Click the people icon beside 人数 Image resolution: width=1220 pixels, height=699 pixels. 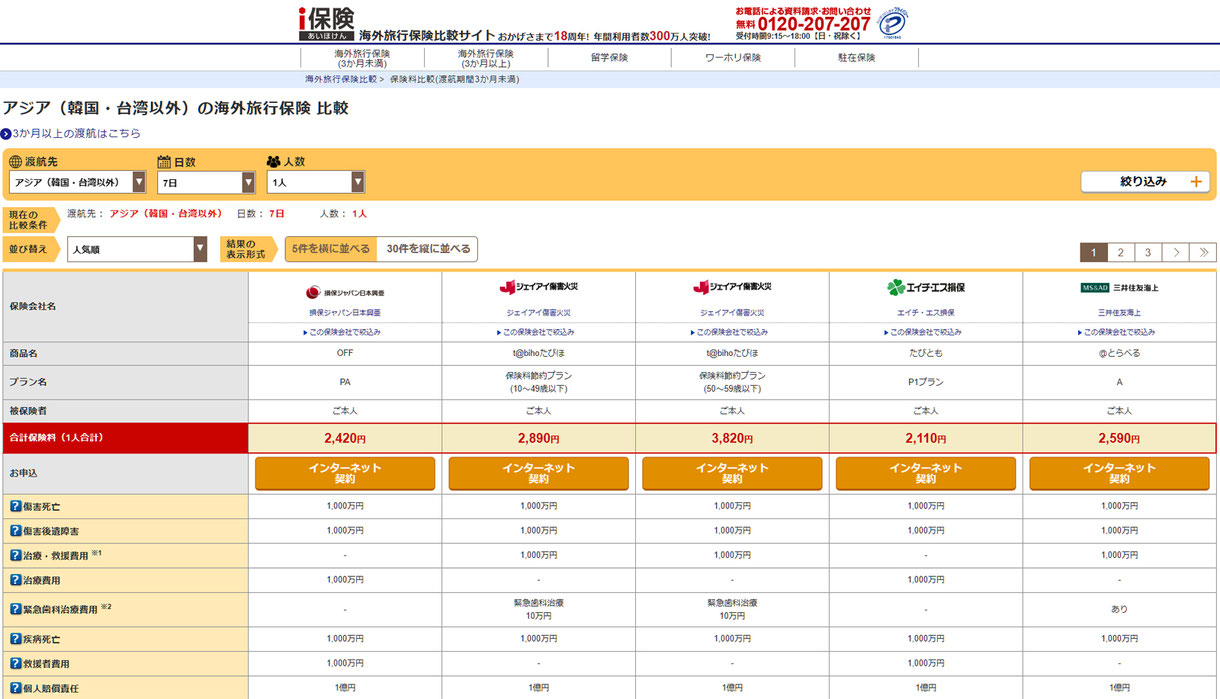(274, 161)
